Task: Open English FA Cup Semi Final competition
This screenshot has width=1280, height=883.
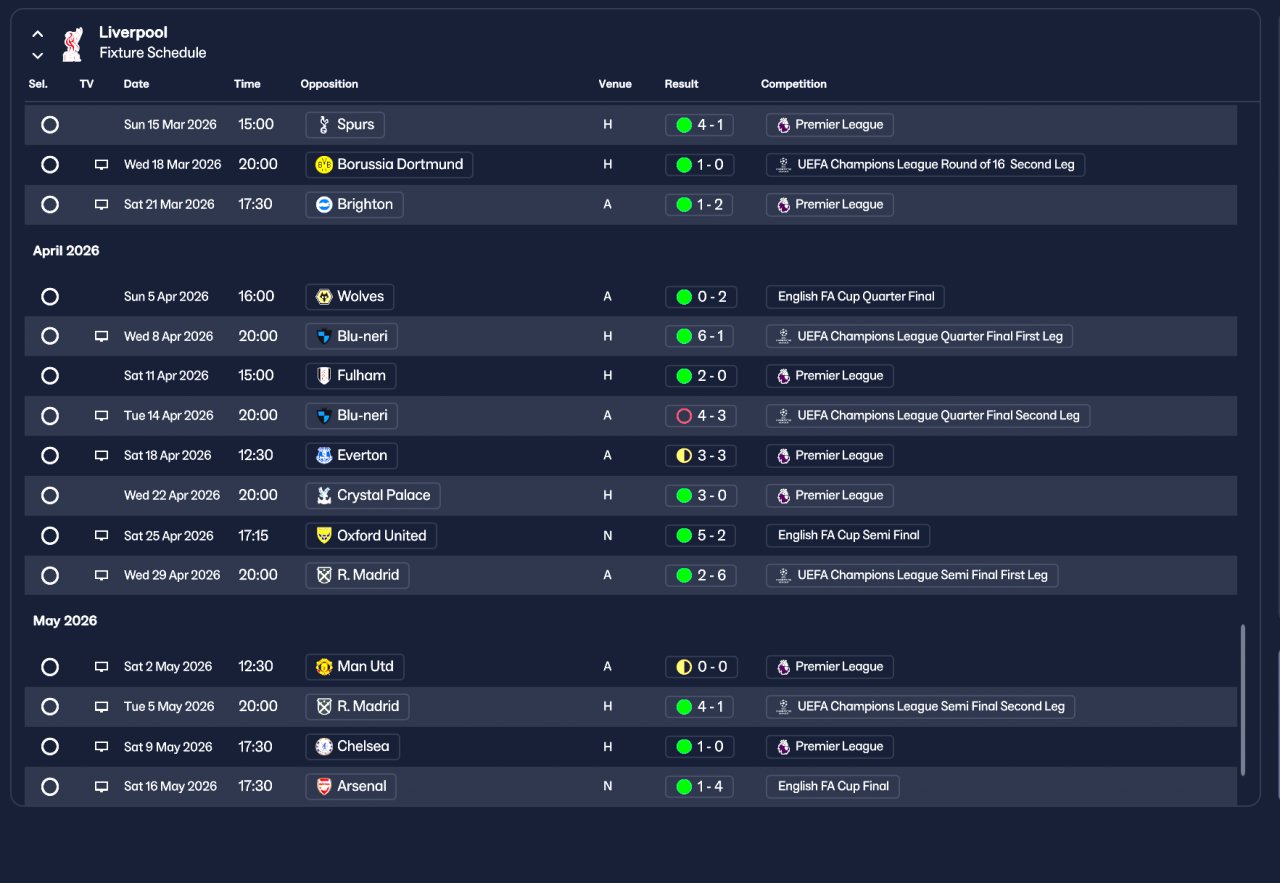Action: [x=848, y=536]
